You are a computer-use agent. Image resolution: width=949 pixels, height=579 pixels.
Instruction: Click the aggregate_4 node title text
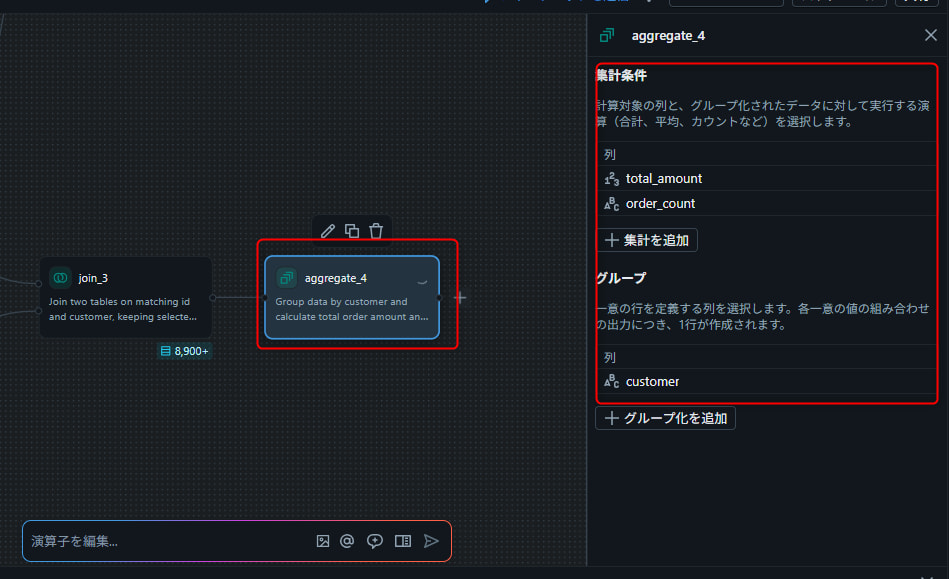coord(335,278)
